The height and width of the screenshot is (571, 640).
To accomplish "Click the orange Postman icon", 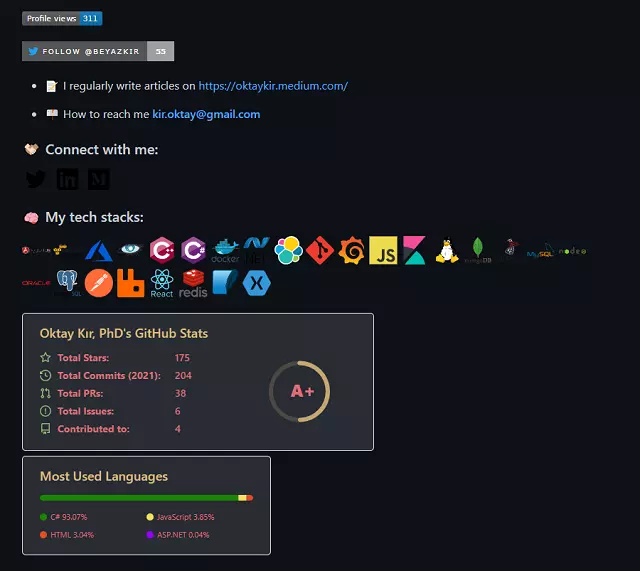I will point(99,283).
